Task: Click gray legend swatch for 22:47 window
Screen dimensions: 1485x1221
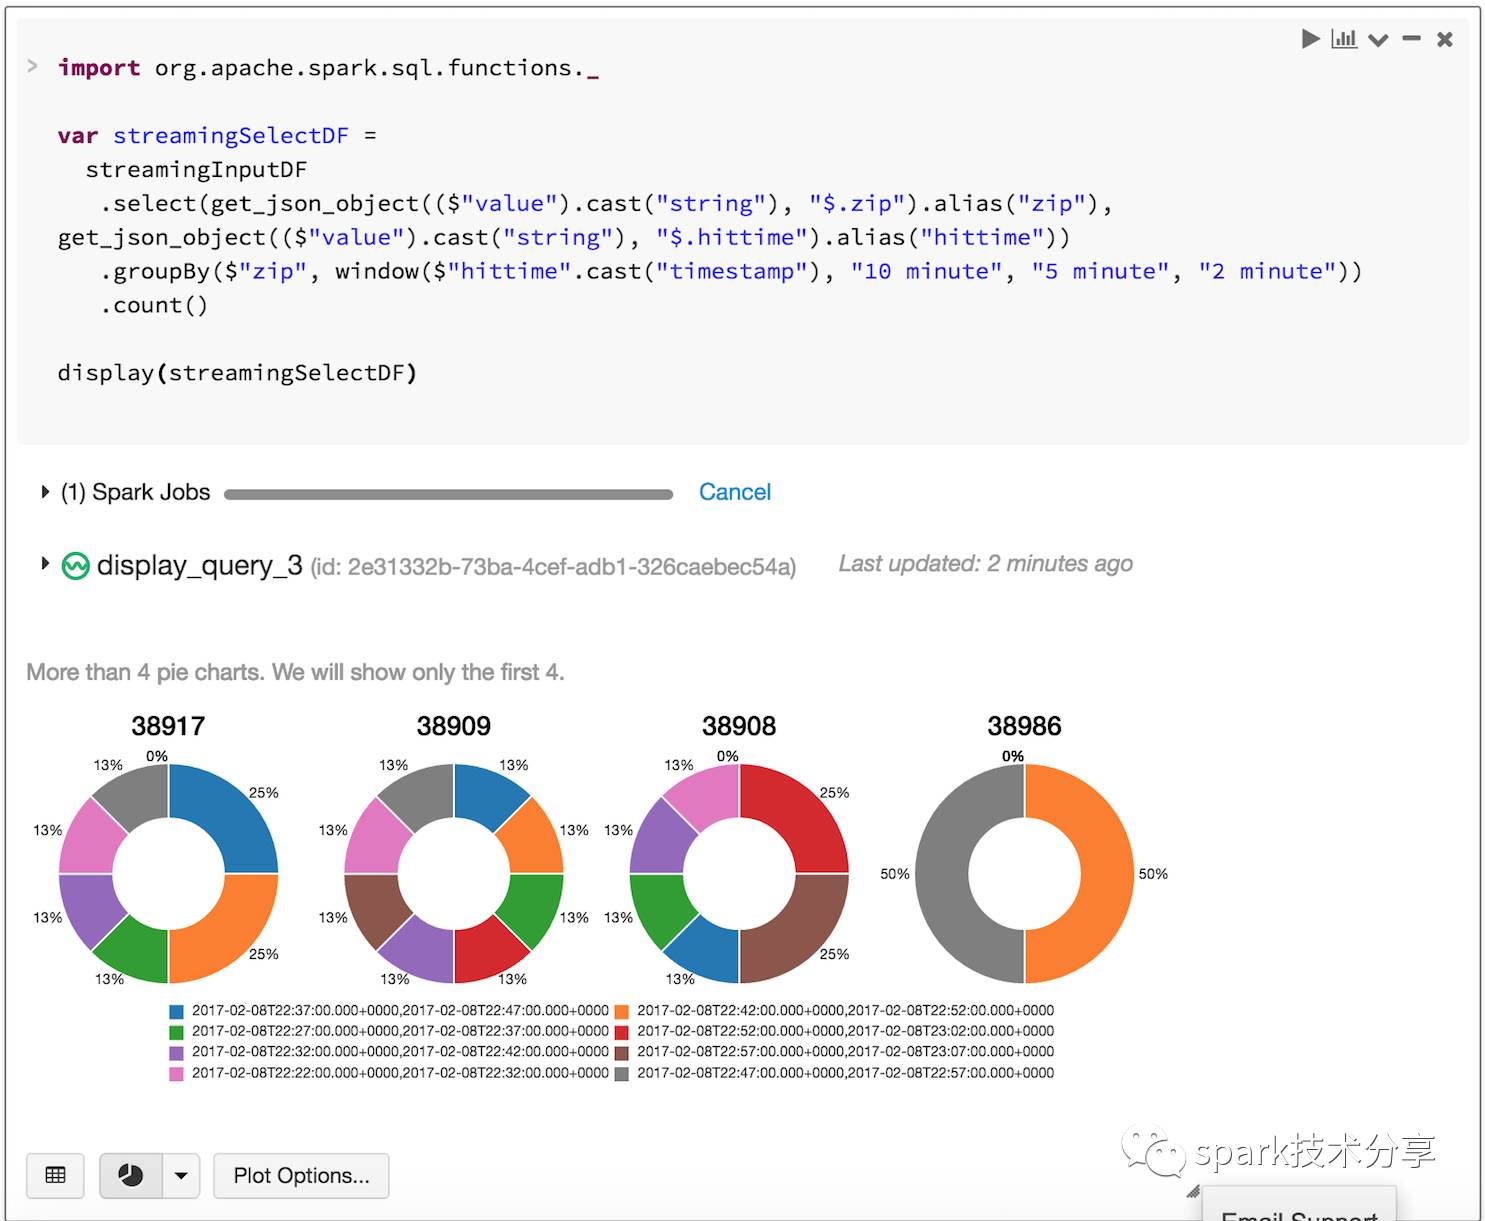Action: (x=622, y=1074)
